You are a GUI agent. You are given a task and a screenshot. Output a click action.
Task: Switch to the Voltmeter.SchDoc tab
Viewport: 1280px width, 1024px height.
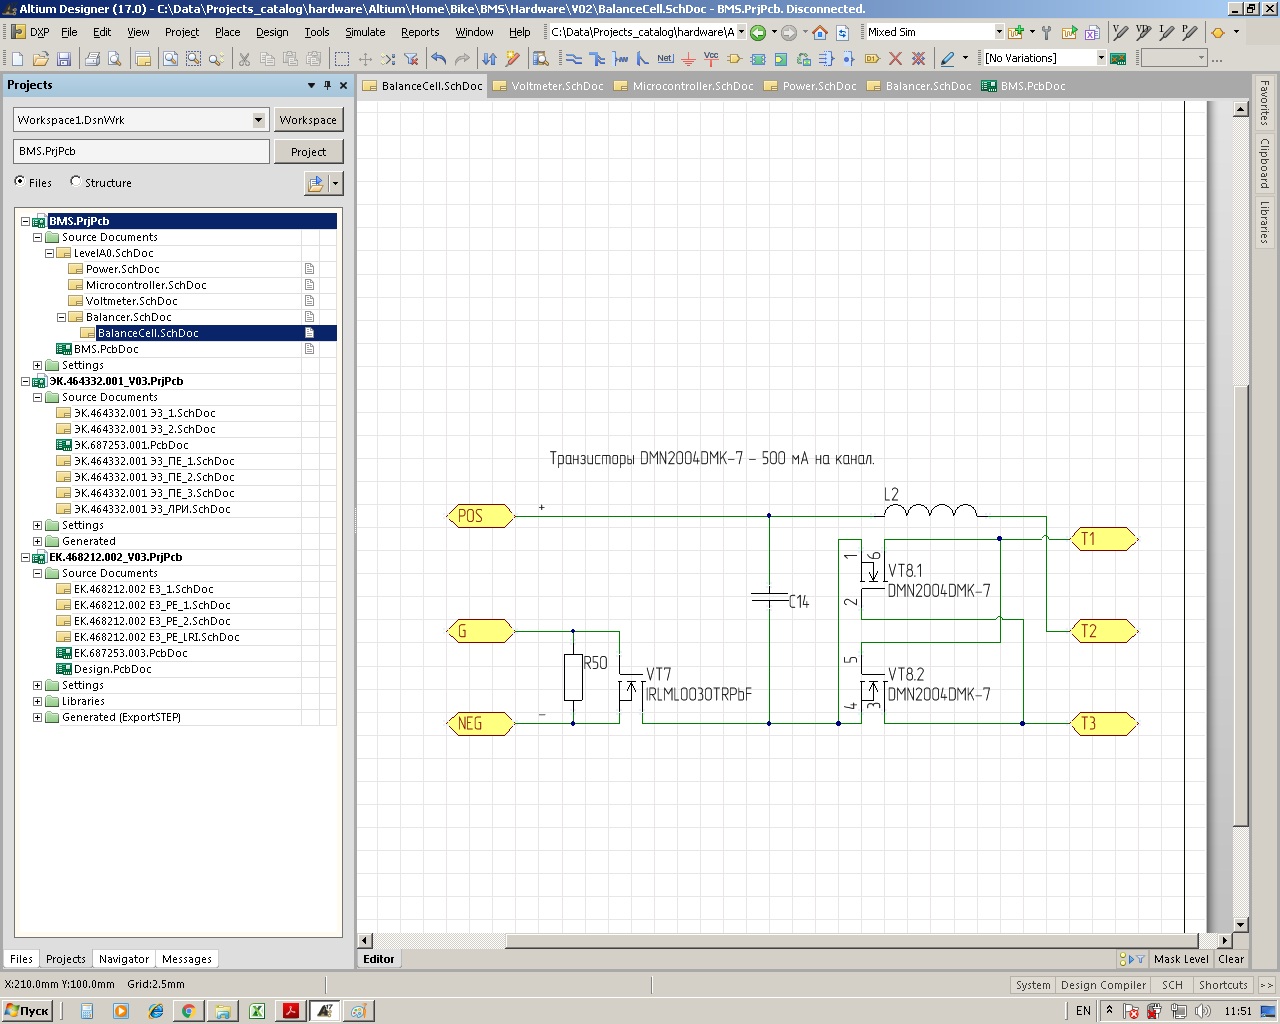556,86
